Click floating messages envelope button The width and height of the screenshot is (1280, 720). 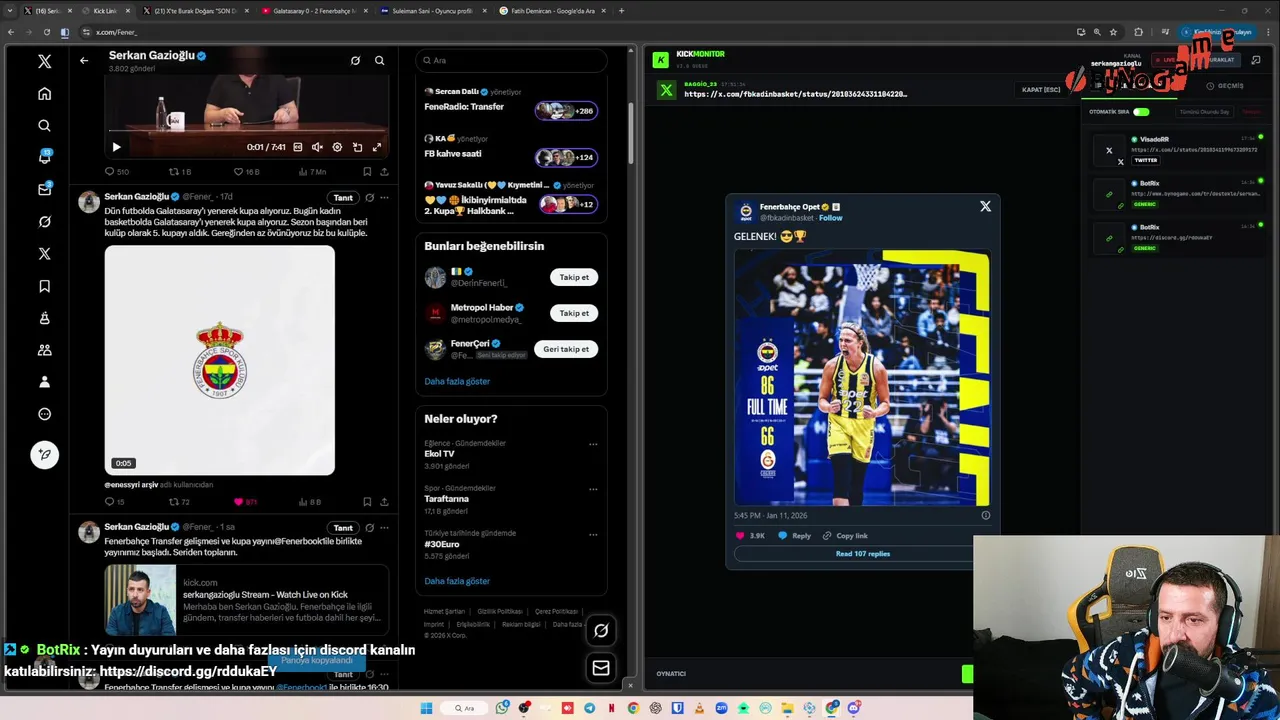click(x=601, y=668)
